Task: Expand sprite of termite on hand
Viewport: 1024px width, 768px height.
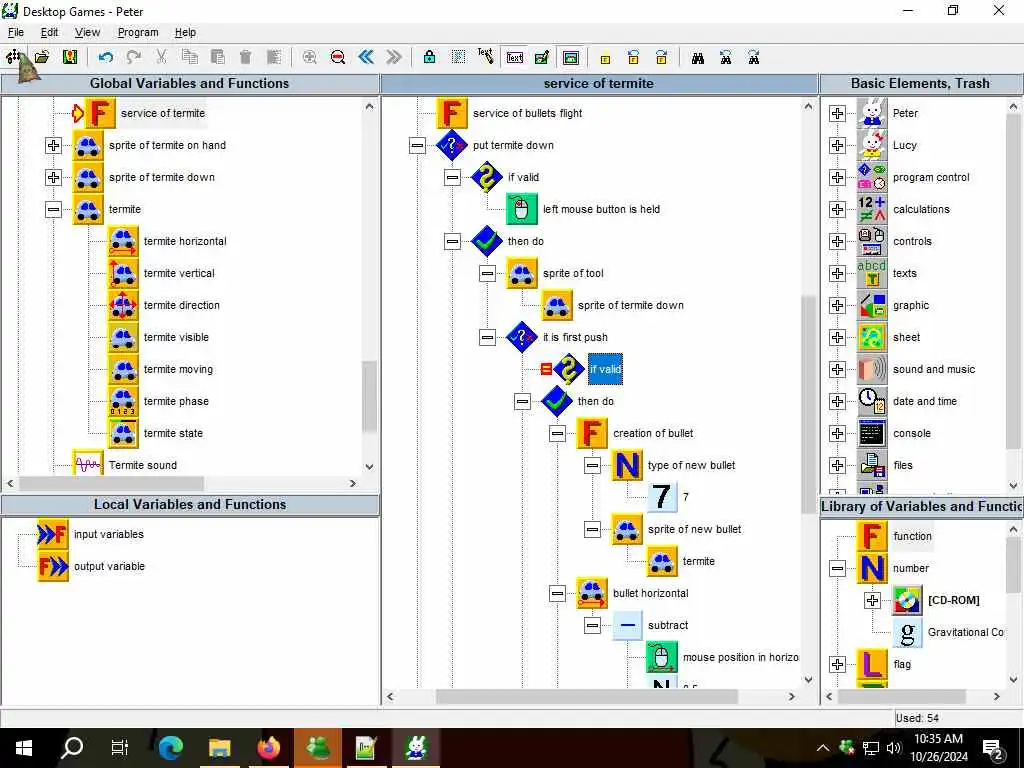Action: (54, 145)
